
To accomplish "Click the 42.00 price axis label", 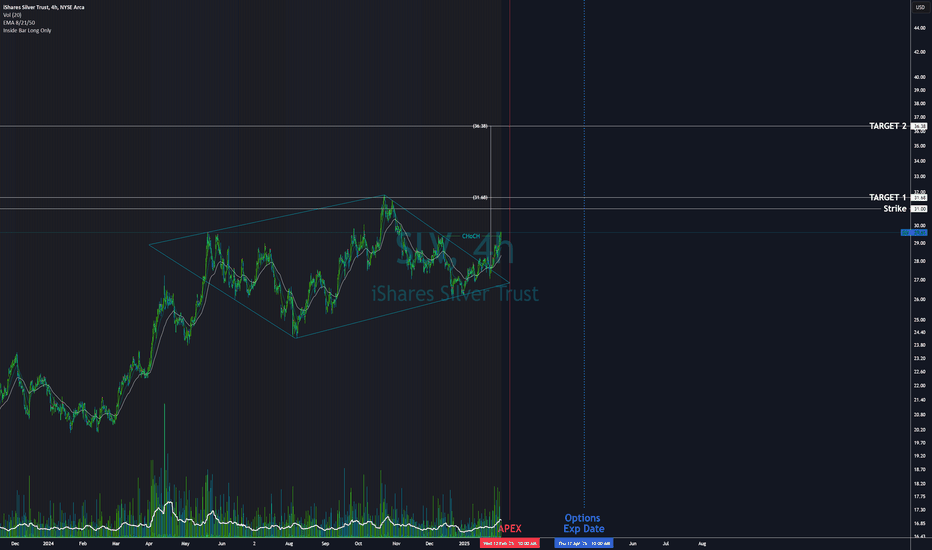I will point(920,52).
